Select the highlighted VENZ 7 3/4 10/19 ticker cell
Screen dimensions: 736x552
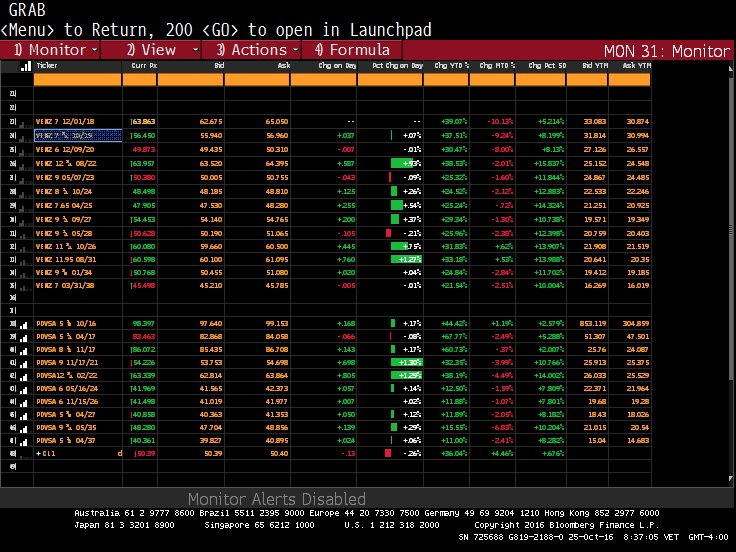click(78, 136)
